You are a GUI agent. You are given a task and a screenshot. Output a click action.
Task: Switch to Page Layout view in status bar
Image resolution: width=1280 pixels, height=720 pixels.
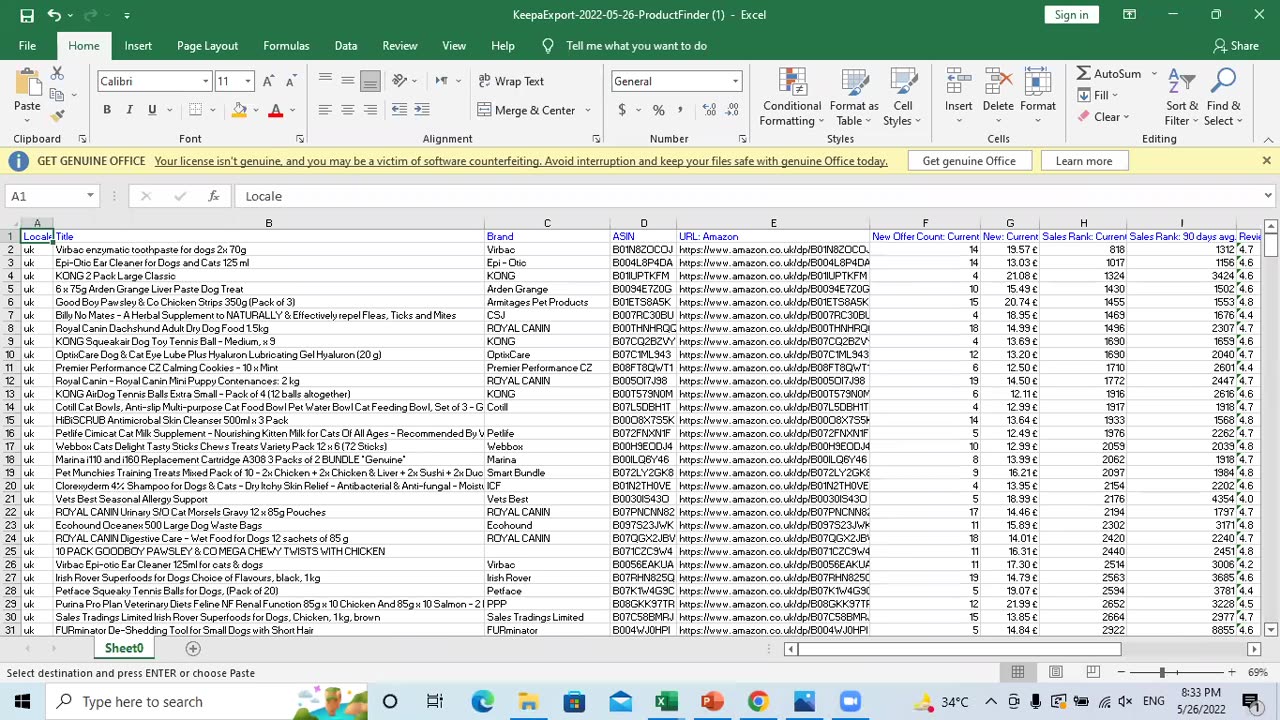pyautogui.click(x=1055, y=673)
